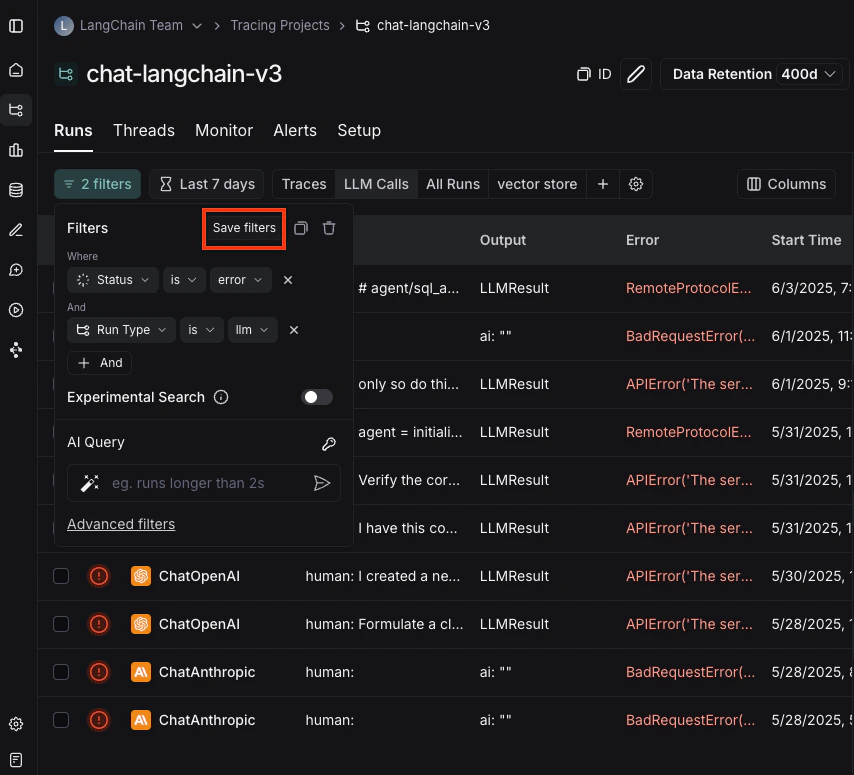Open view settings gear icon

[x=636, y=184]
